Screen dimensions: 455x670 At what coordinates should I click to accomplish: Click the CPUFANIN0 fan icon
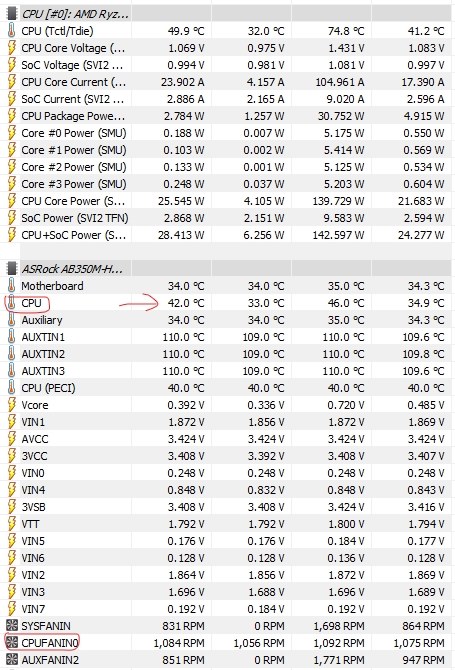(x=12, y=642)
